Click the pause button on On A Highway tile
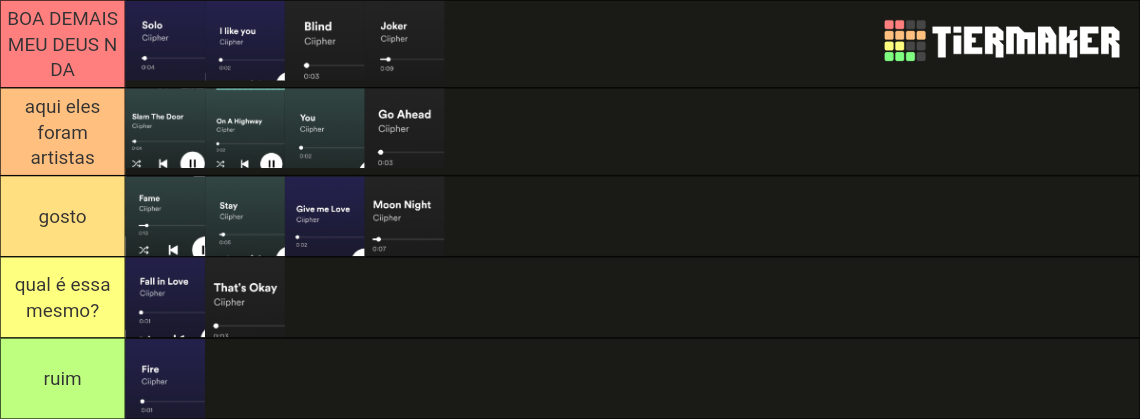This screenshot has height=419, width=1140. click(271, 164)
